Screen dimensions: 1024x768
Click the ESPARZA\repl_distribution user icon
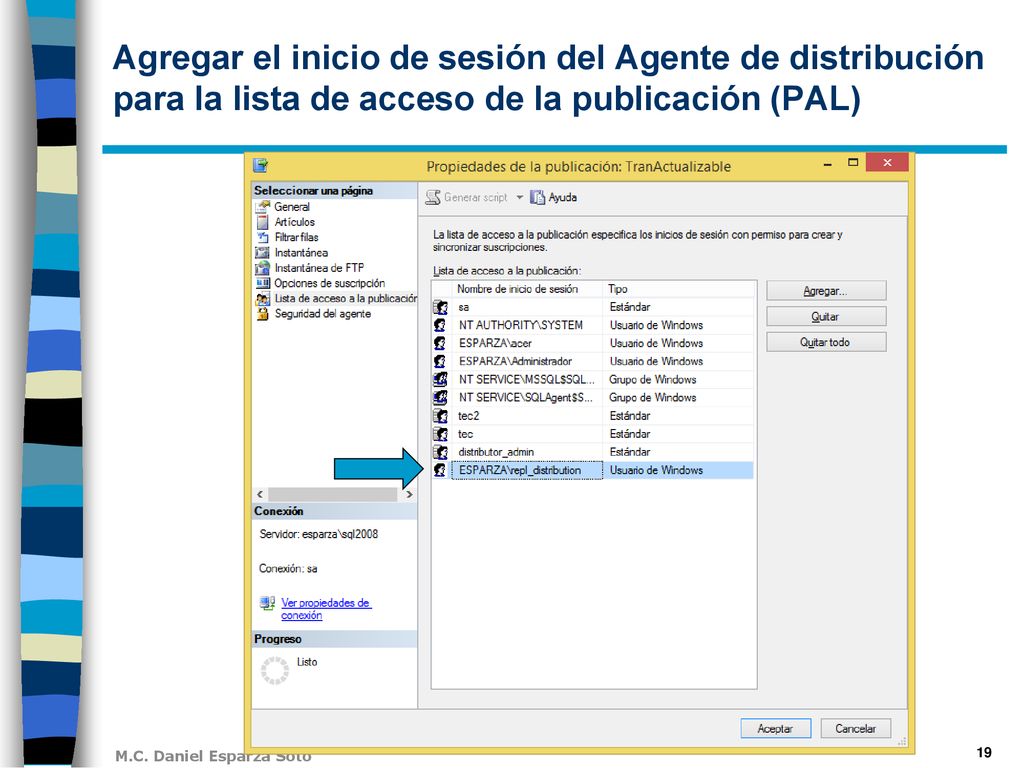(441, 470)
